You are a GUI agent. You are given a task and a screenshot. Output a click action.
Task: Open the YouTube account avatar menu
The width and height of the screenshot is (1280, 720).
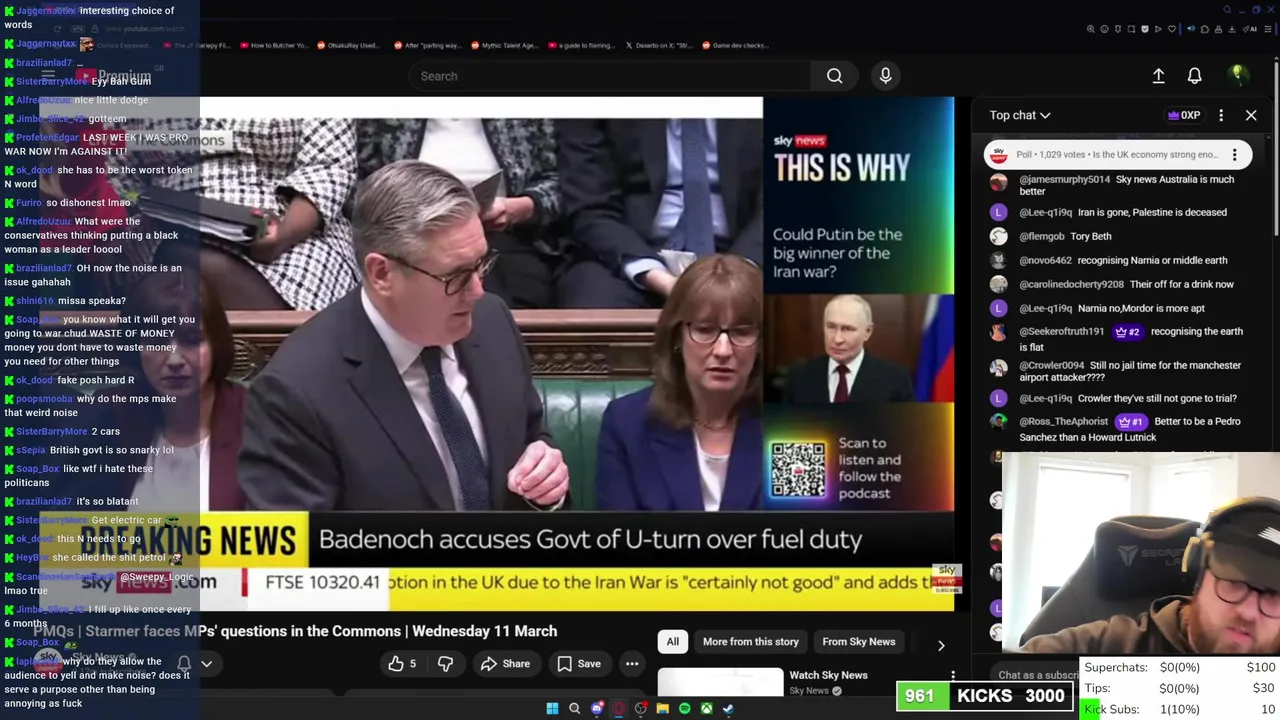click(x=1237, y=76)
